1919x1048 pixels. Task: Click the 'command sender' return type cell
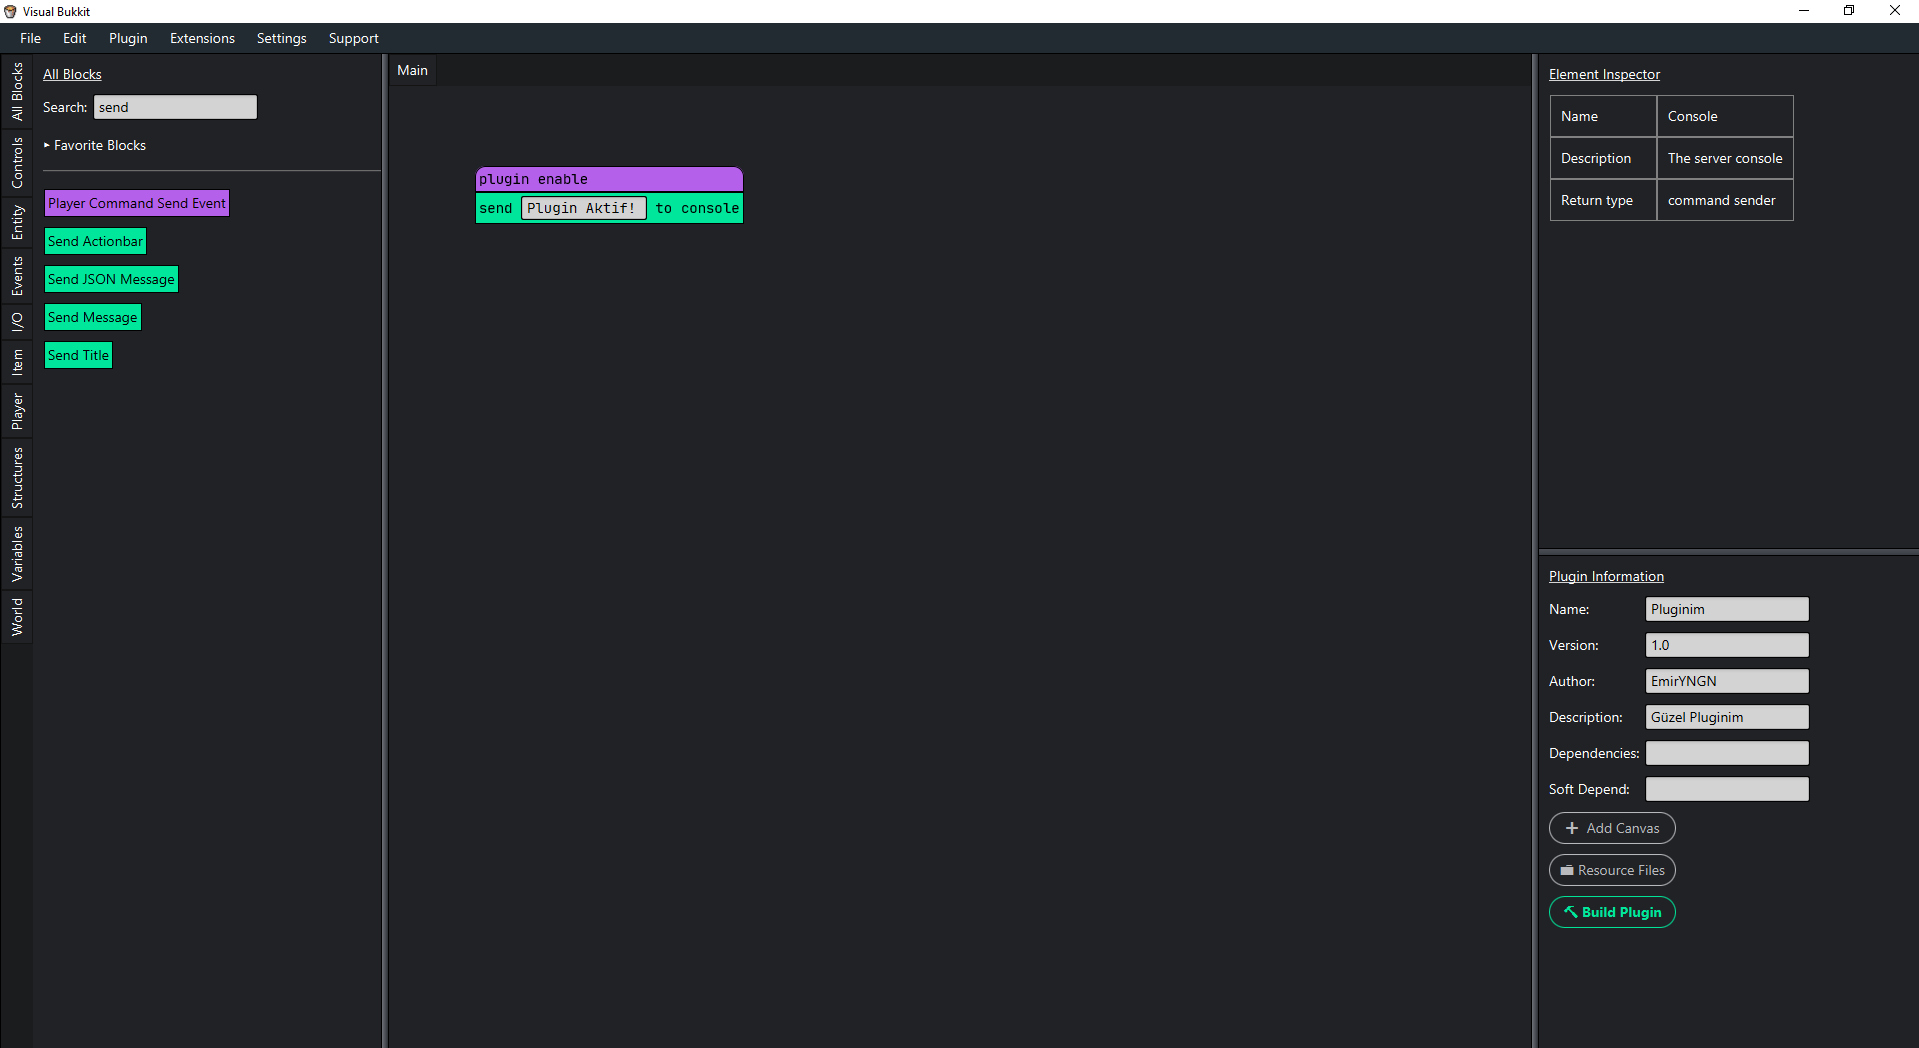pos(1725,200)
